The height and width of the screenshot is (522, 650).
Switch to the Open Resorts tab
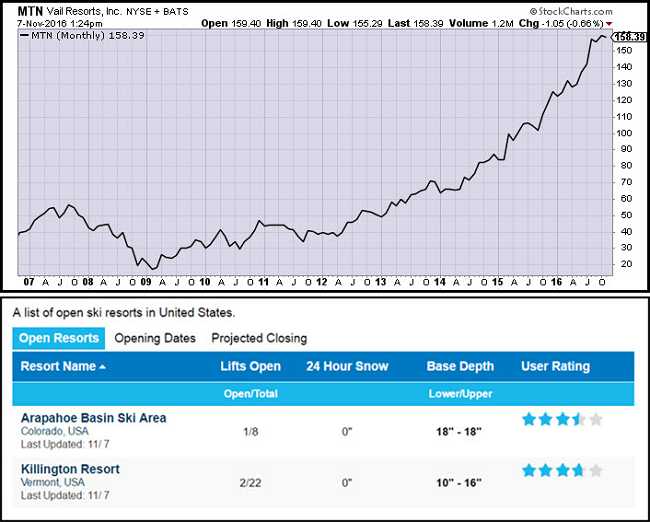[x=59, y=338]
